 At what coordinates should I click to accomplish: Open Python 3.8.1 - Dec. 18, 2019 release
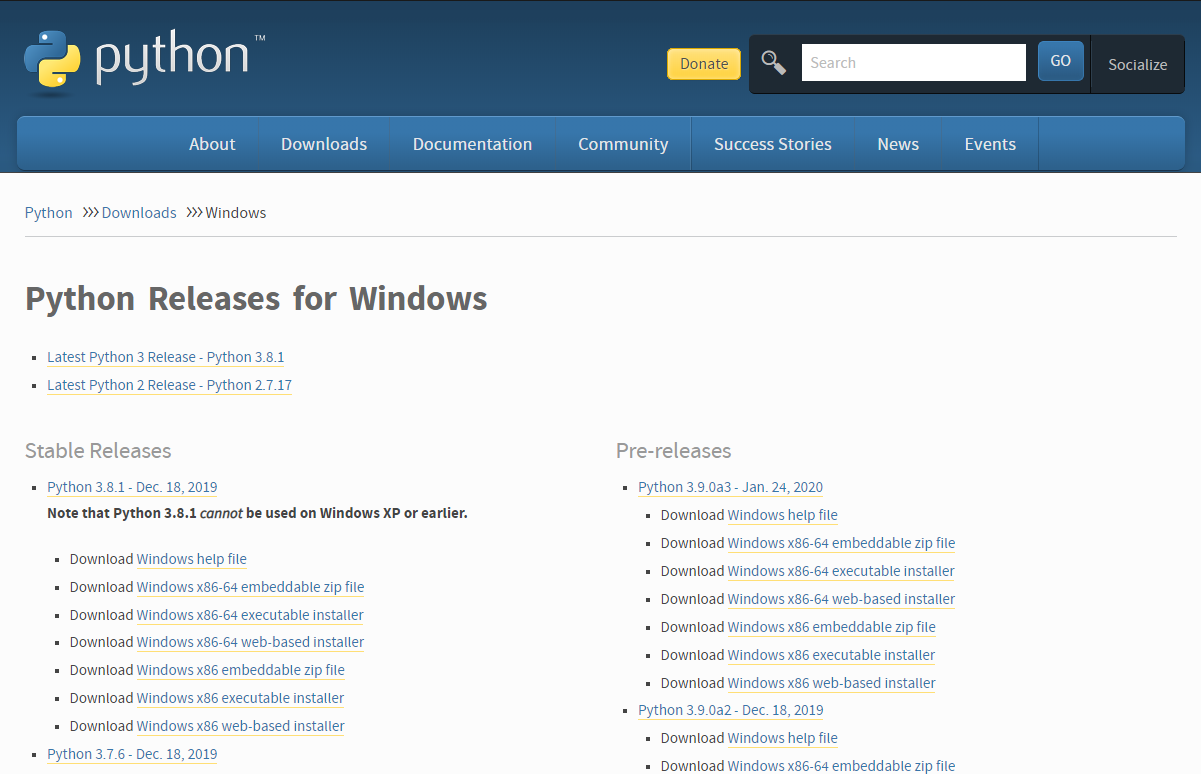point(132,487)
